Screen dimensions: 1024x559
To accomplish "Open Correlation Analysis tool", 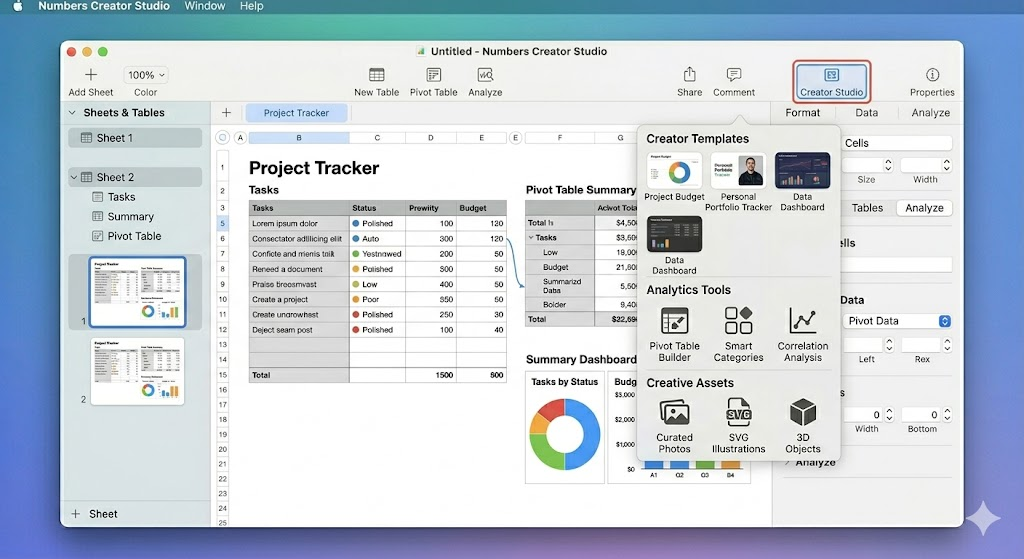I will tap(803, 334).
